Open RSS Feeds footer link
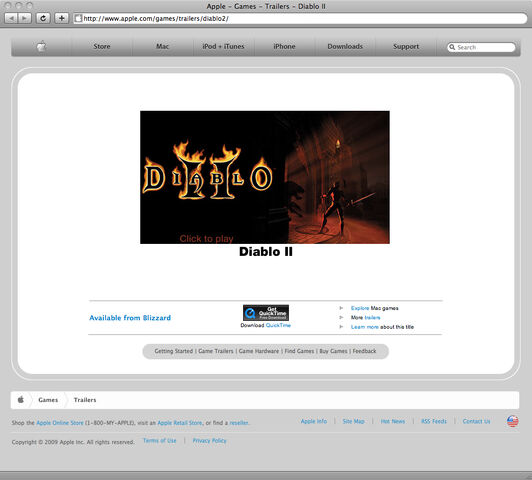The image size is (532, 480). point(434,421)
